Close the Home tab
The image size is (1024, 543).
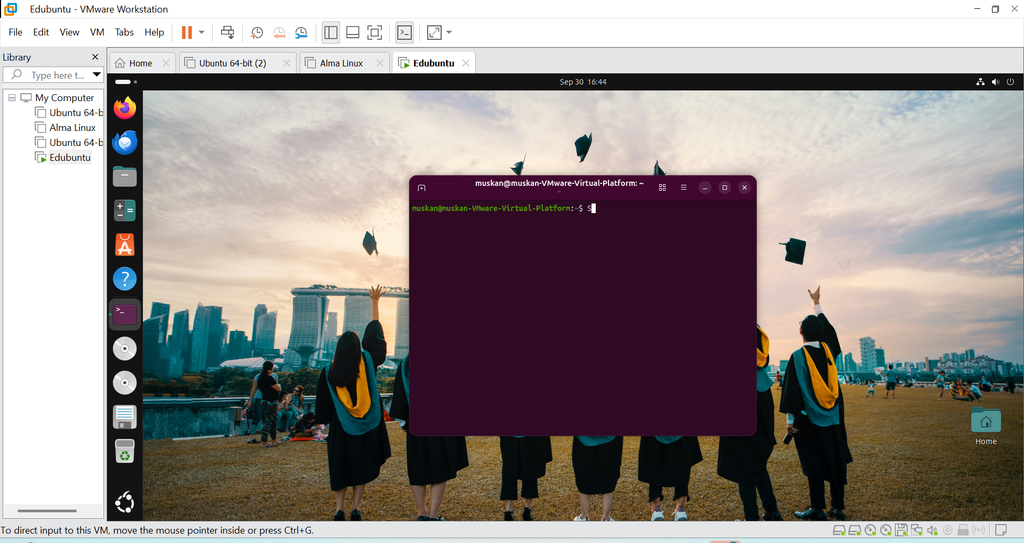[166, 63]
